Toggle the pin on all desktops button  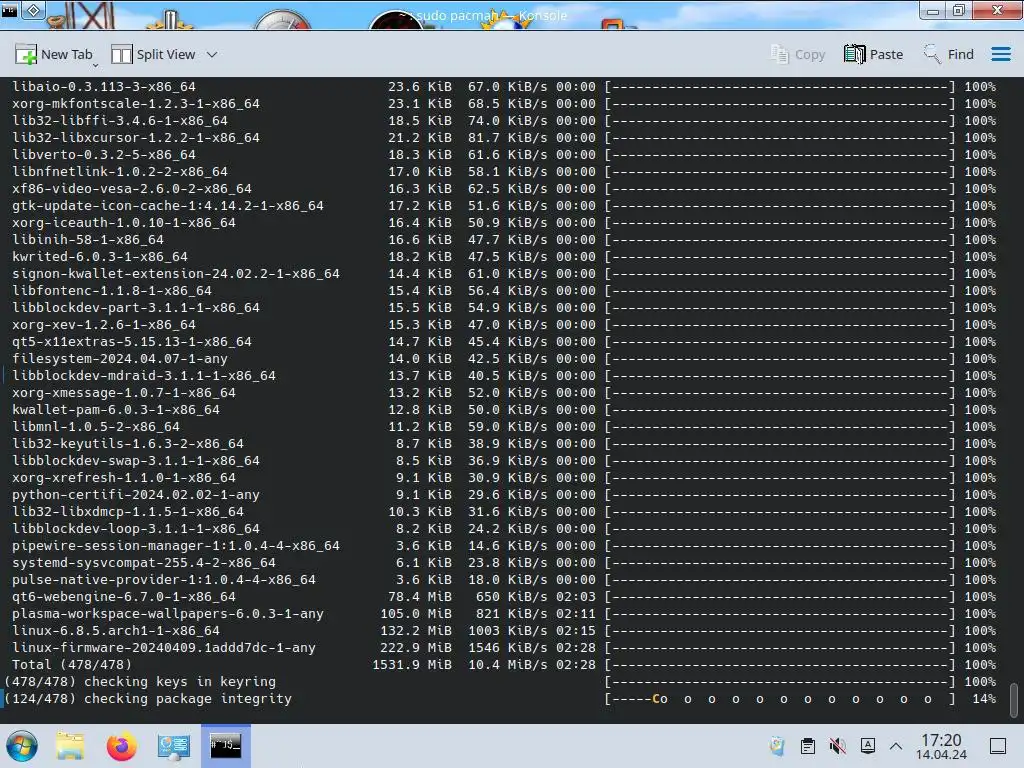click(x=34, y=10)
